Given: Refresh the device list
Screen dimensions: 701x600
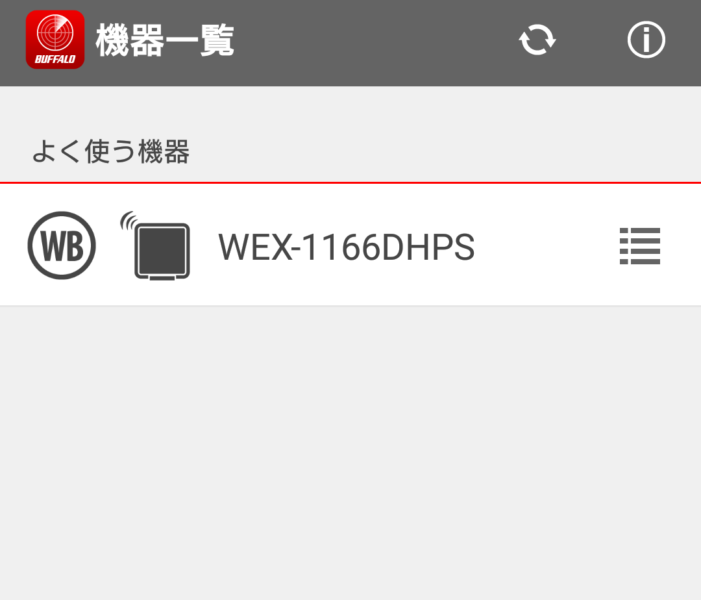Looking at the screenshot, I should click(x=537, y=40).
